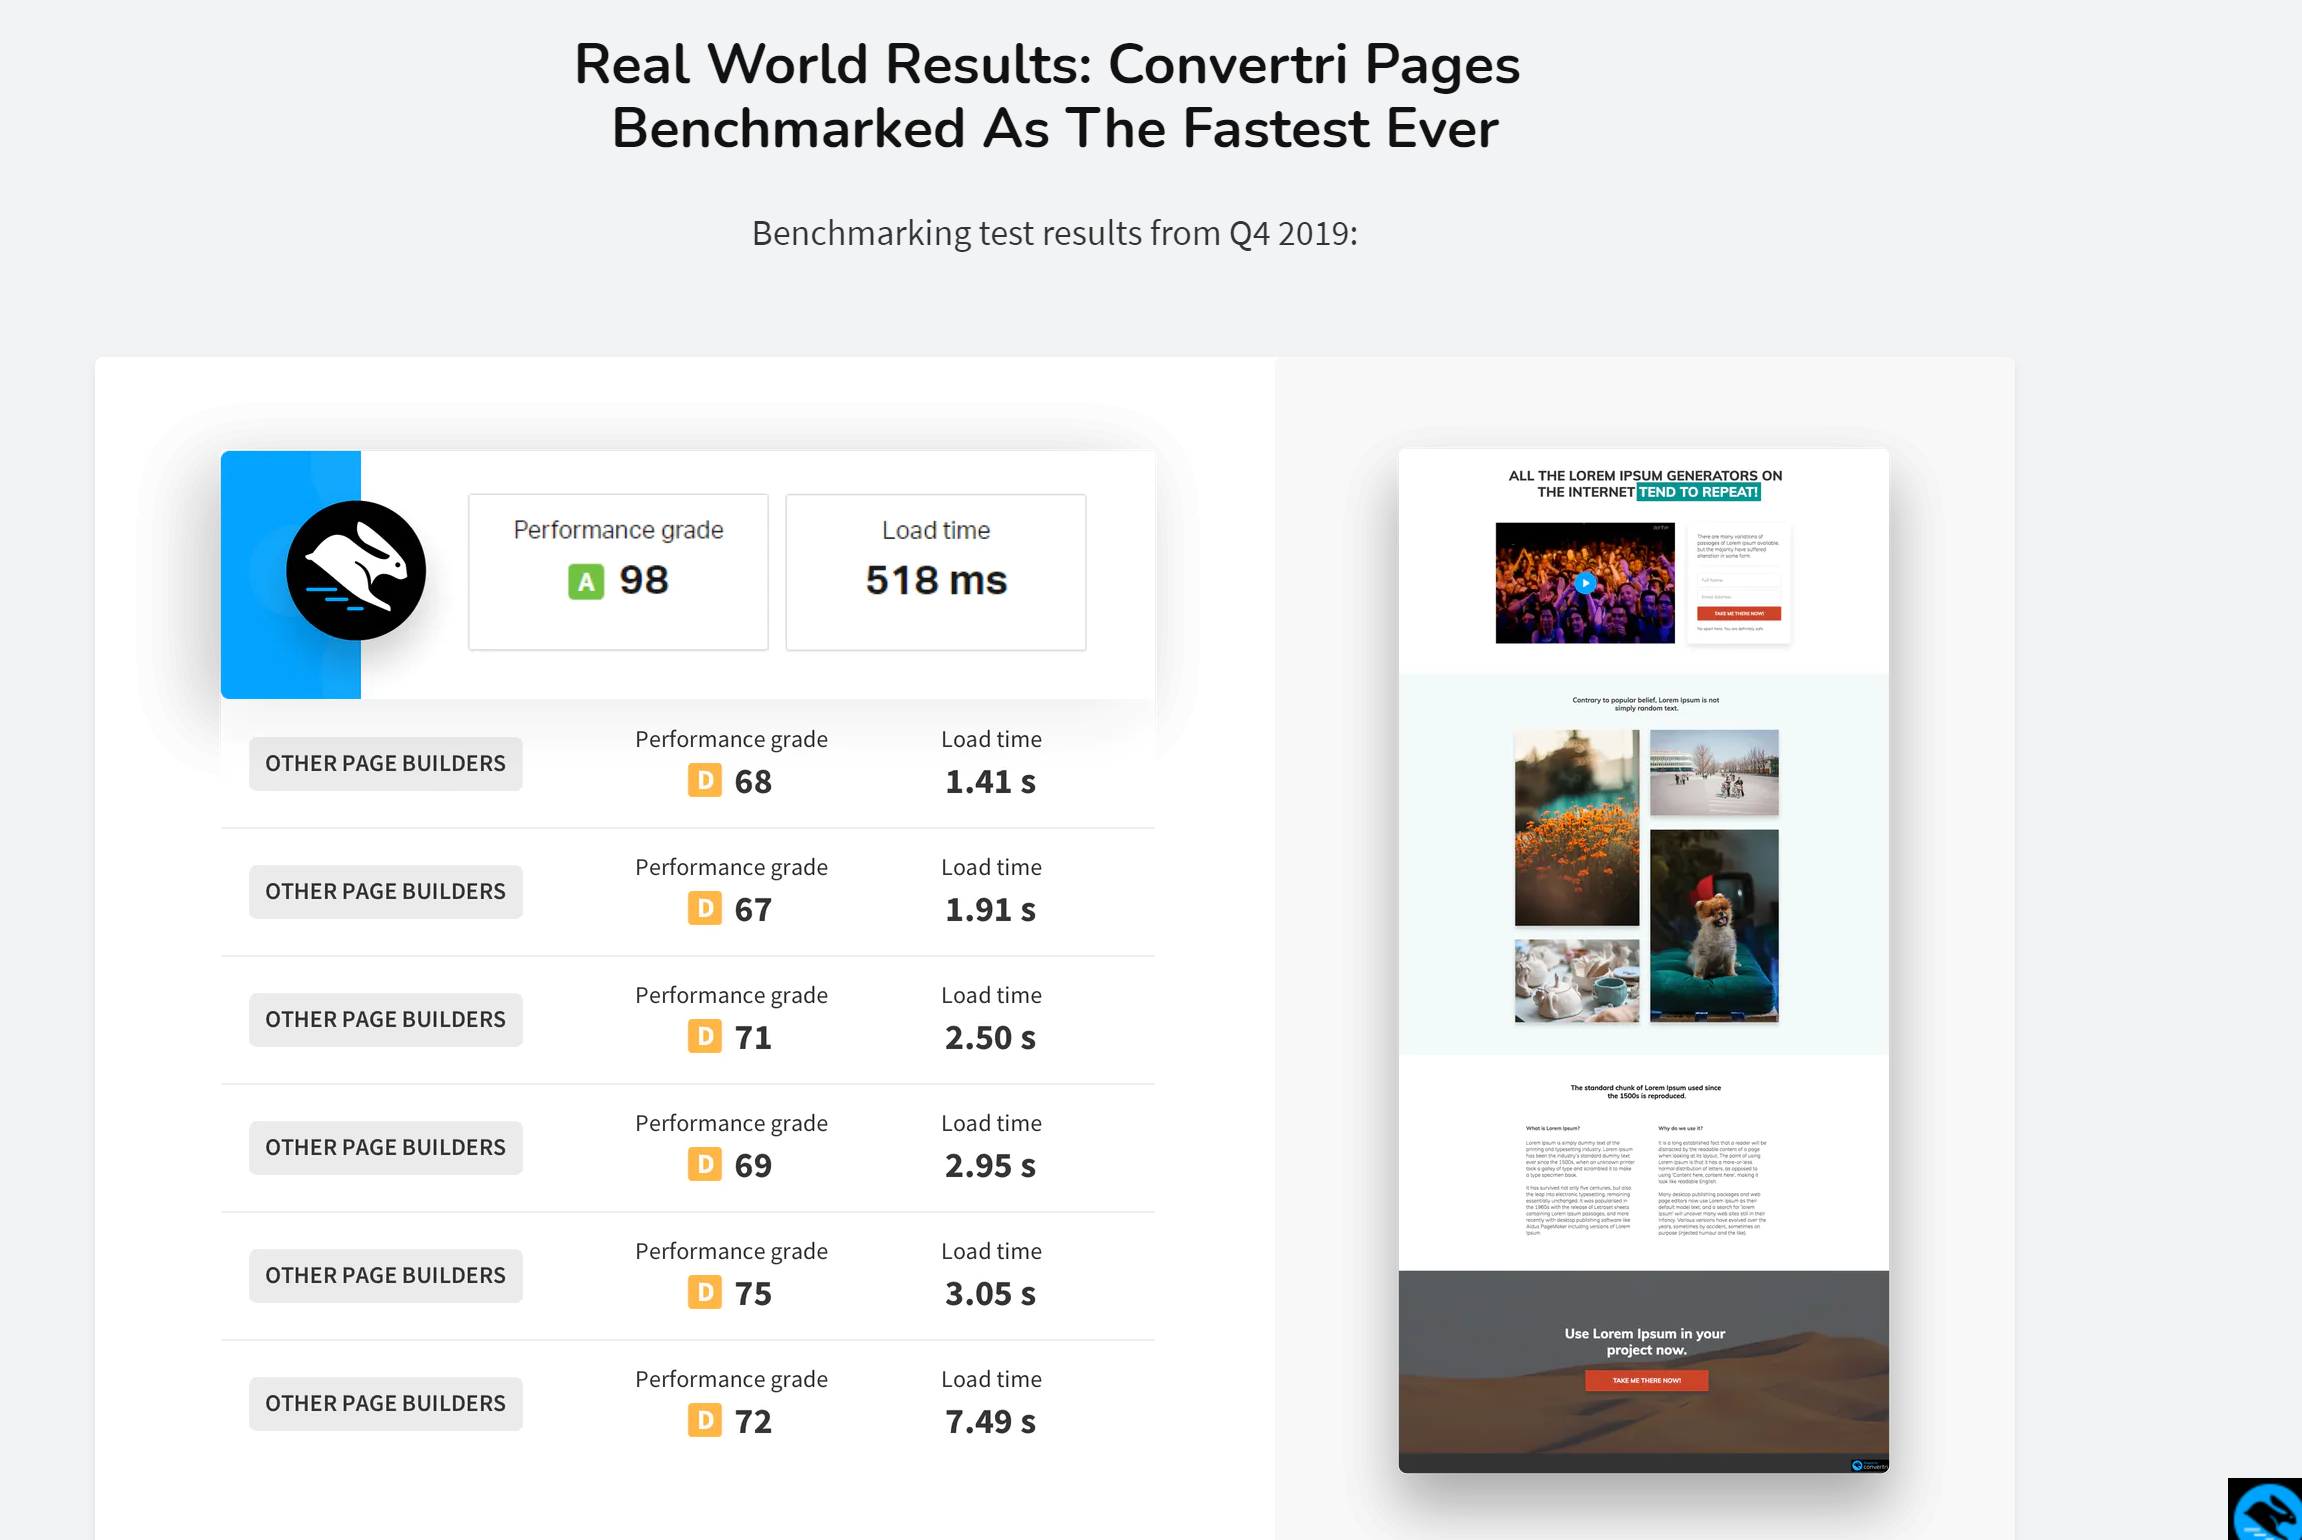This screenshot has height=1540, width=2302.
Task: Click the '2.95 s' load time value
Action: [990, 1165]
